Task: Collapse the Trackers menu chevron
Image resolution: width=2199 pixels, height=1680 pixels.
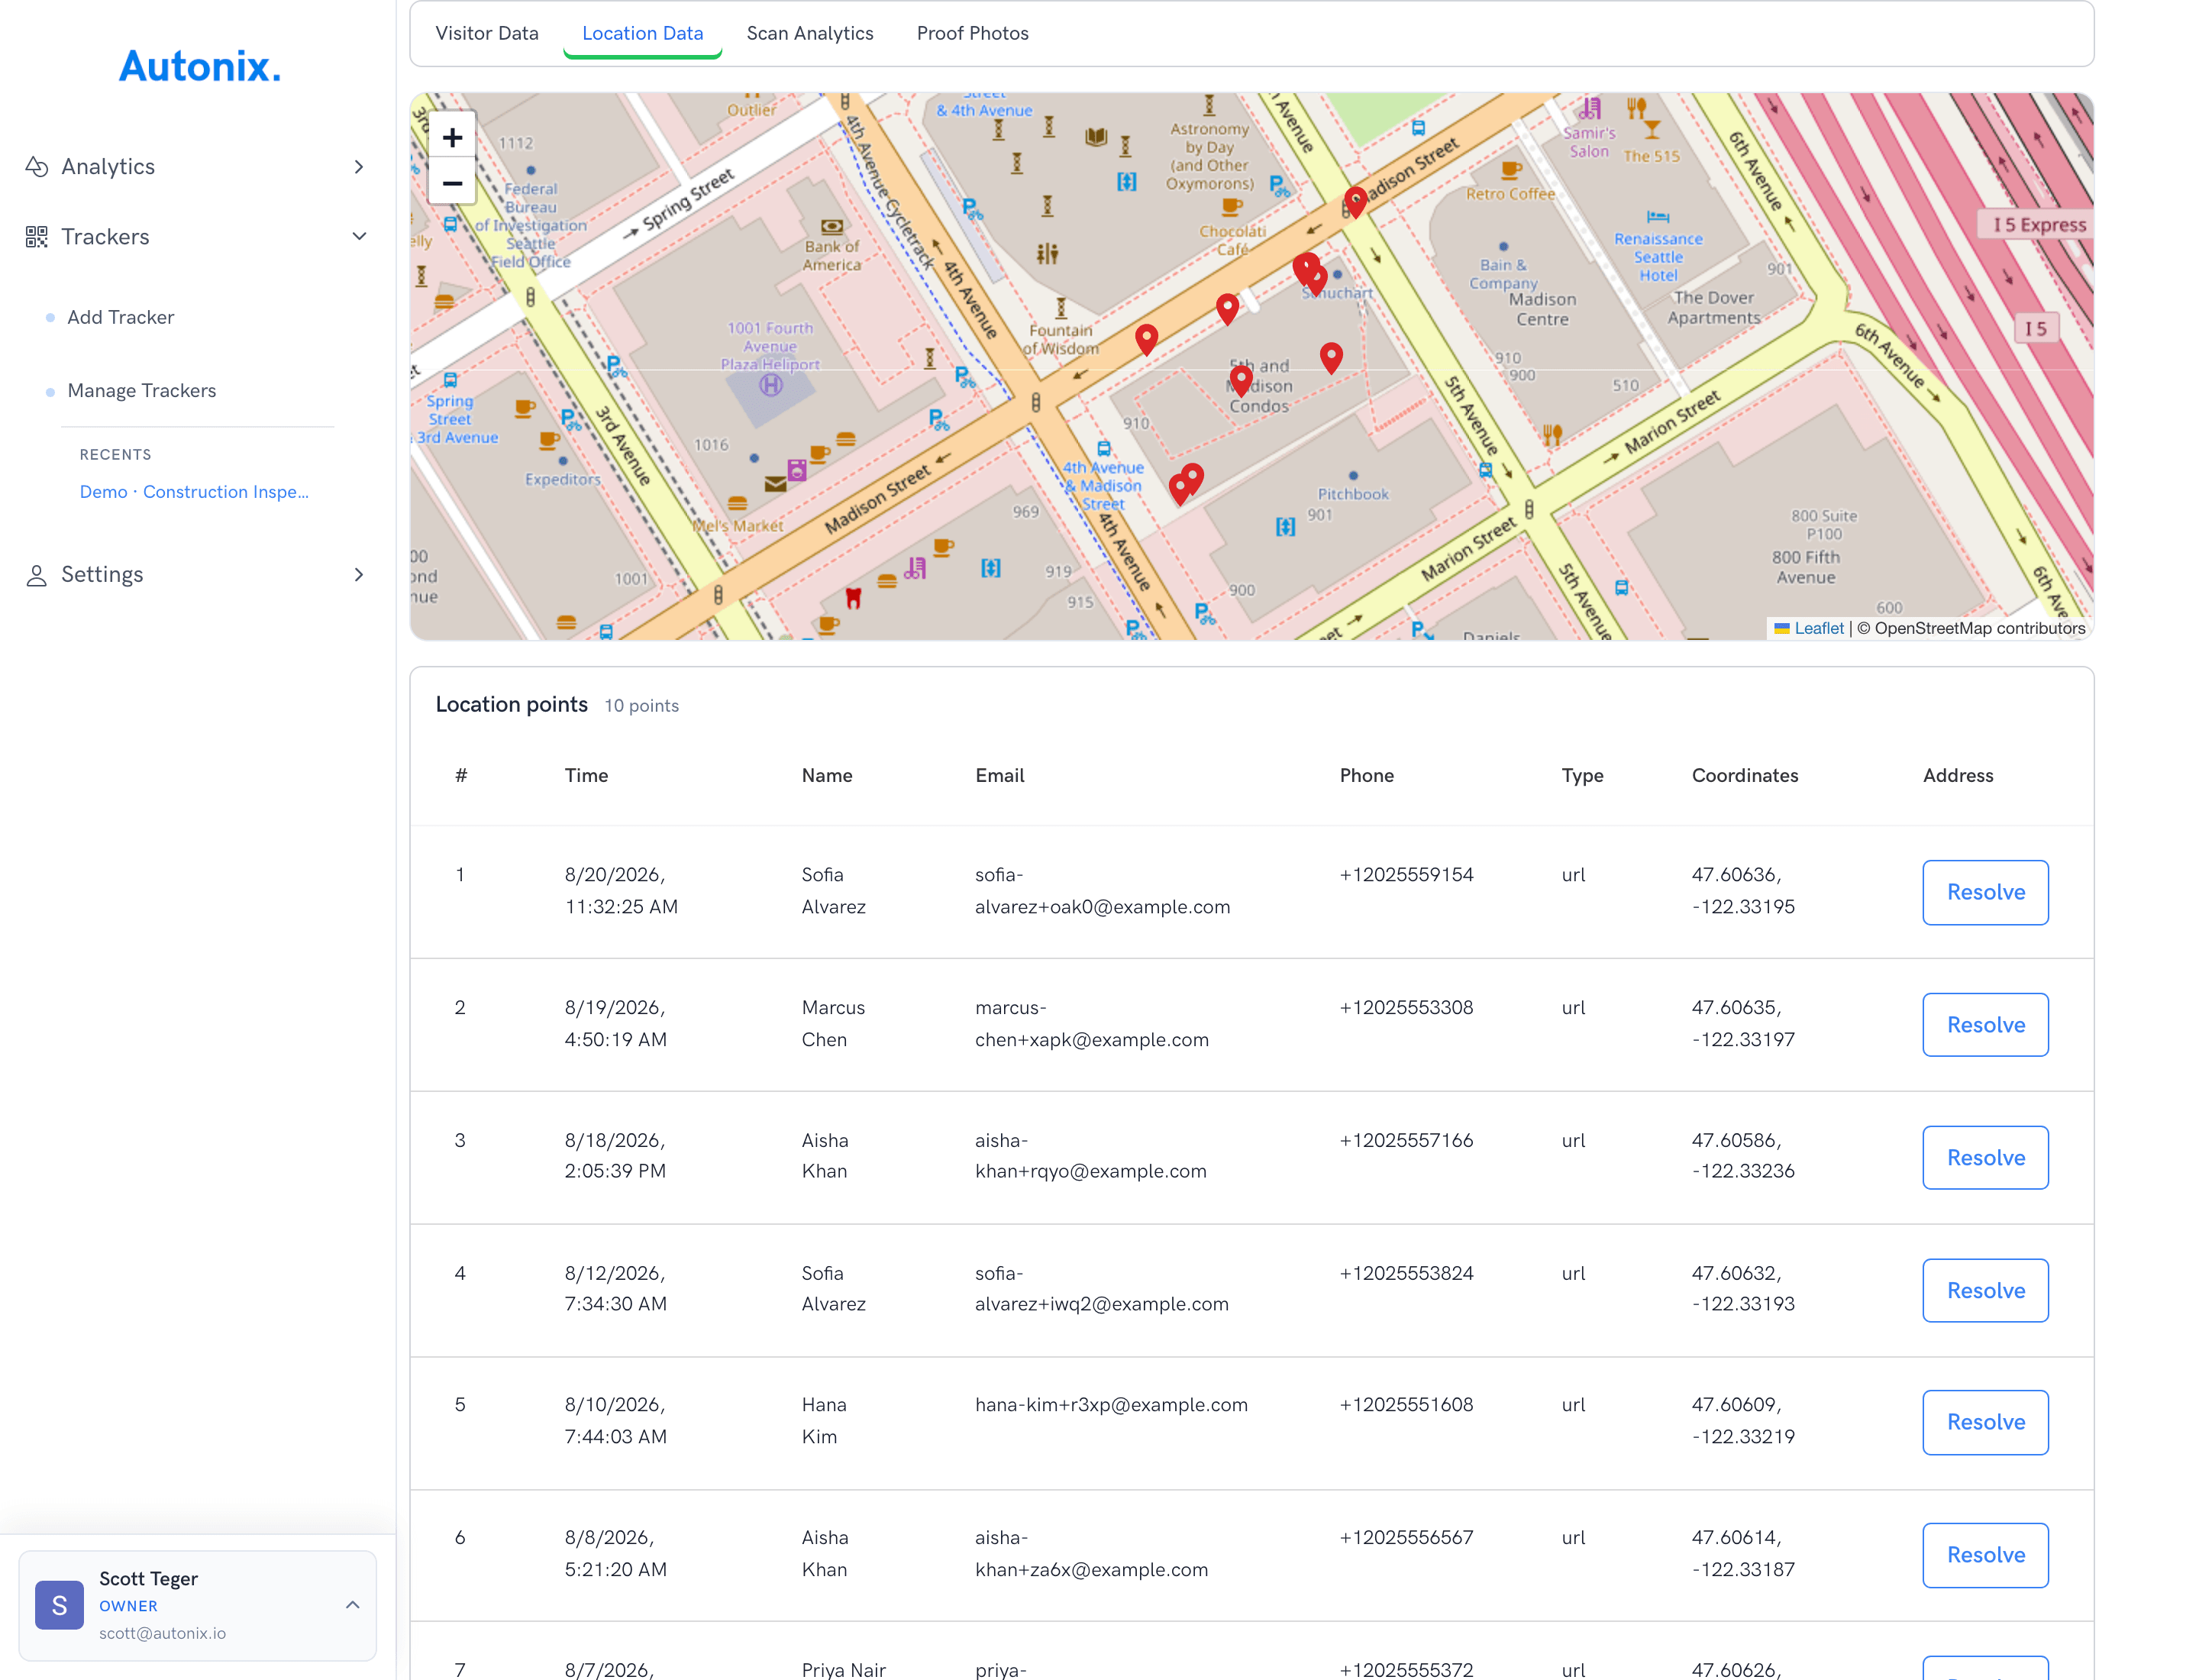Action: click(359, 237)
